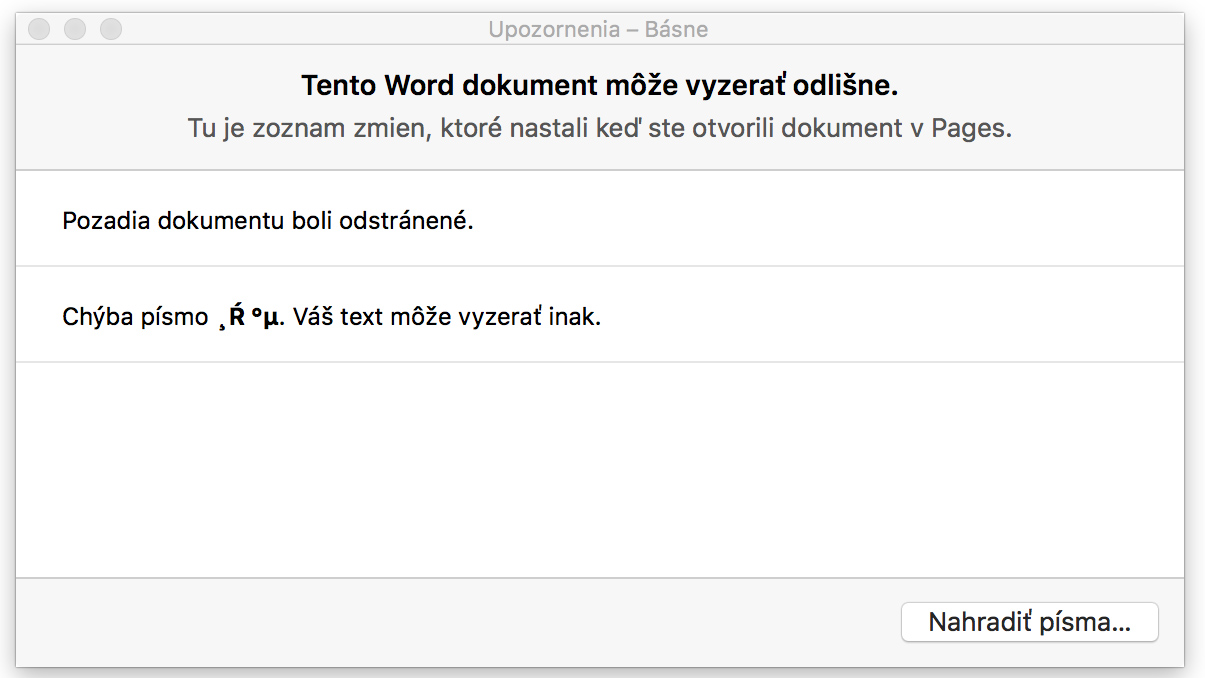1205x678 pixels.
Task: Close the Upozornenia window
Action: [x=39, y=30]
